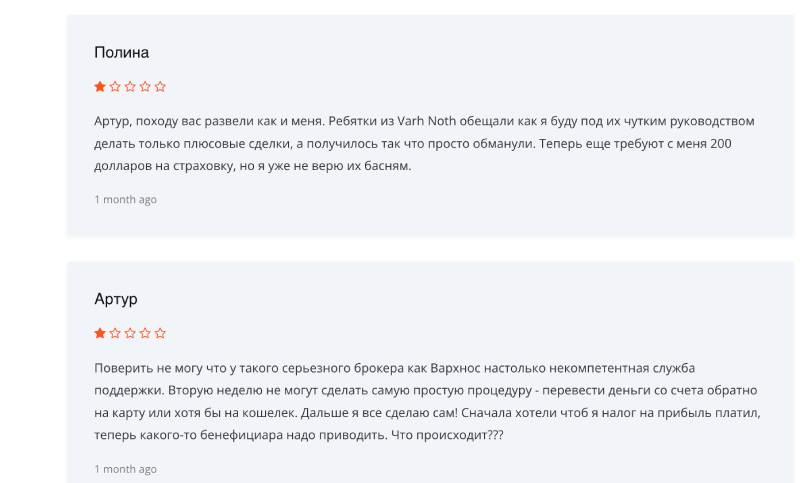
Task: Select the fourth star in Артур's rating
Action: (x=145, y=333)
